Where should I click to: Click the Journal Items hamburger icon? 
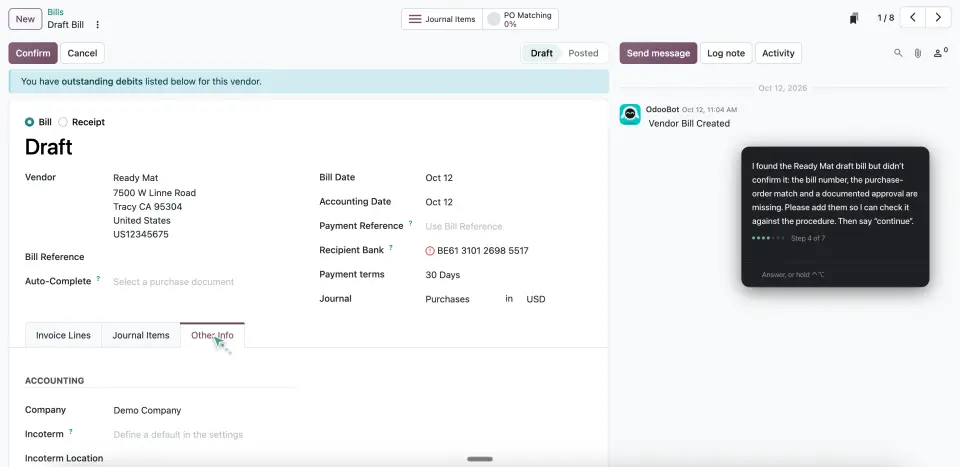(x=414, y=19)
